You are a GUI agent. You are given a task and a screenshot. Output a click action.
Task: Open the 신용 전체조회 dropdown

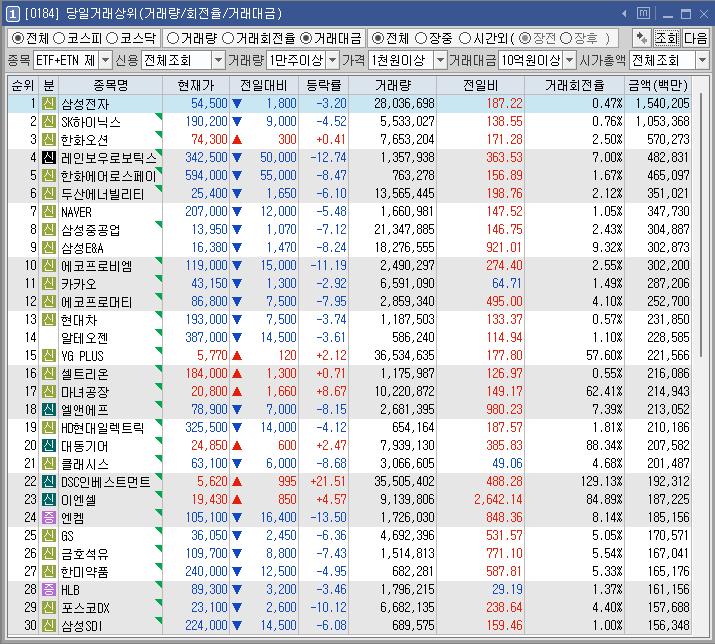tap(219, 60)
